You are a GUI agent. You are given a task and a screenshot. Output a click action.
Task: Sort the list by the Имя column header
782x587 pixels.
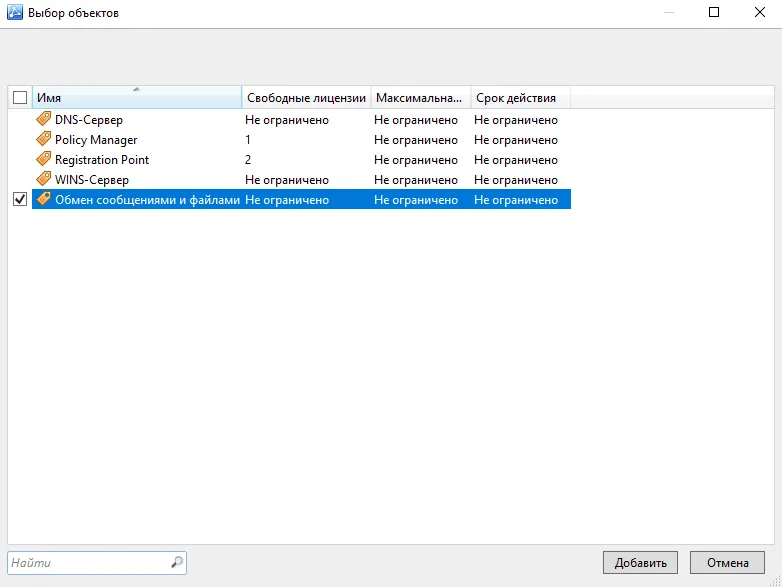tap(137, 97)
